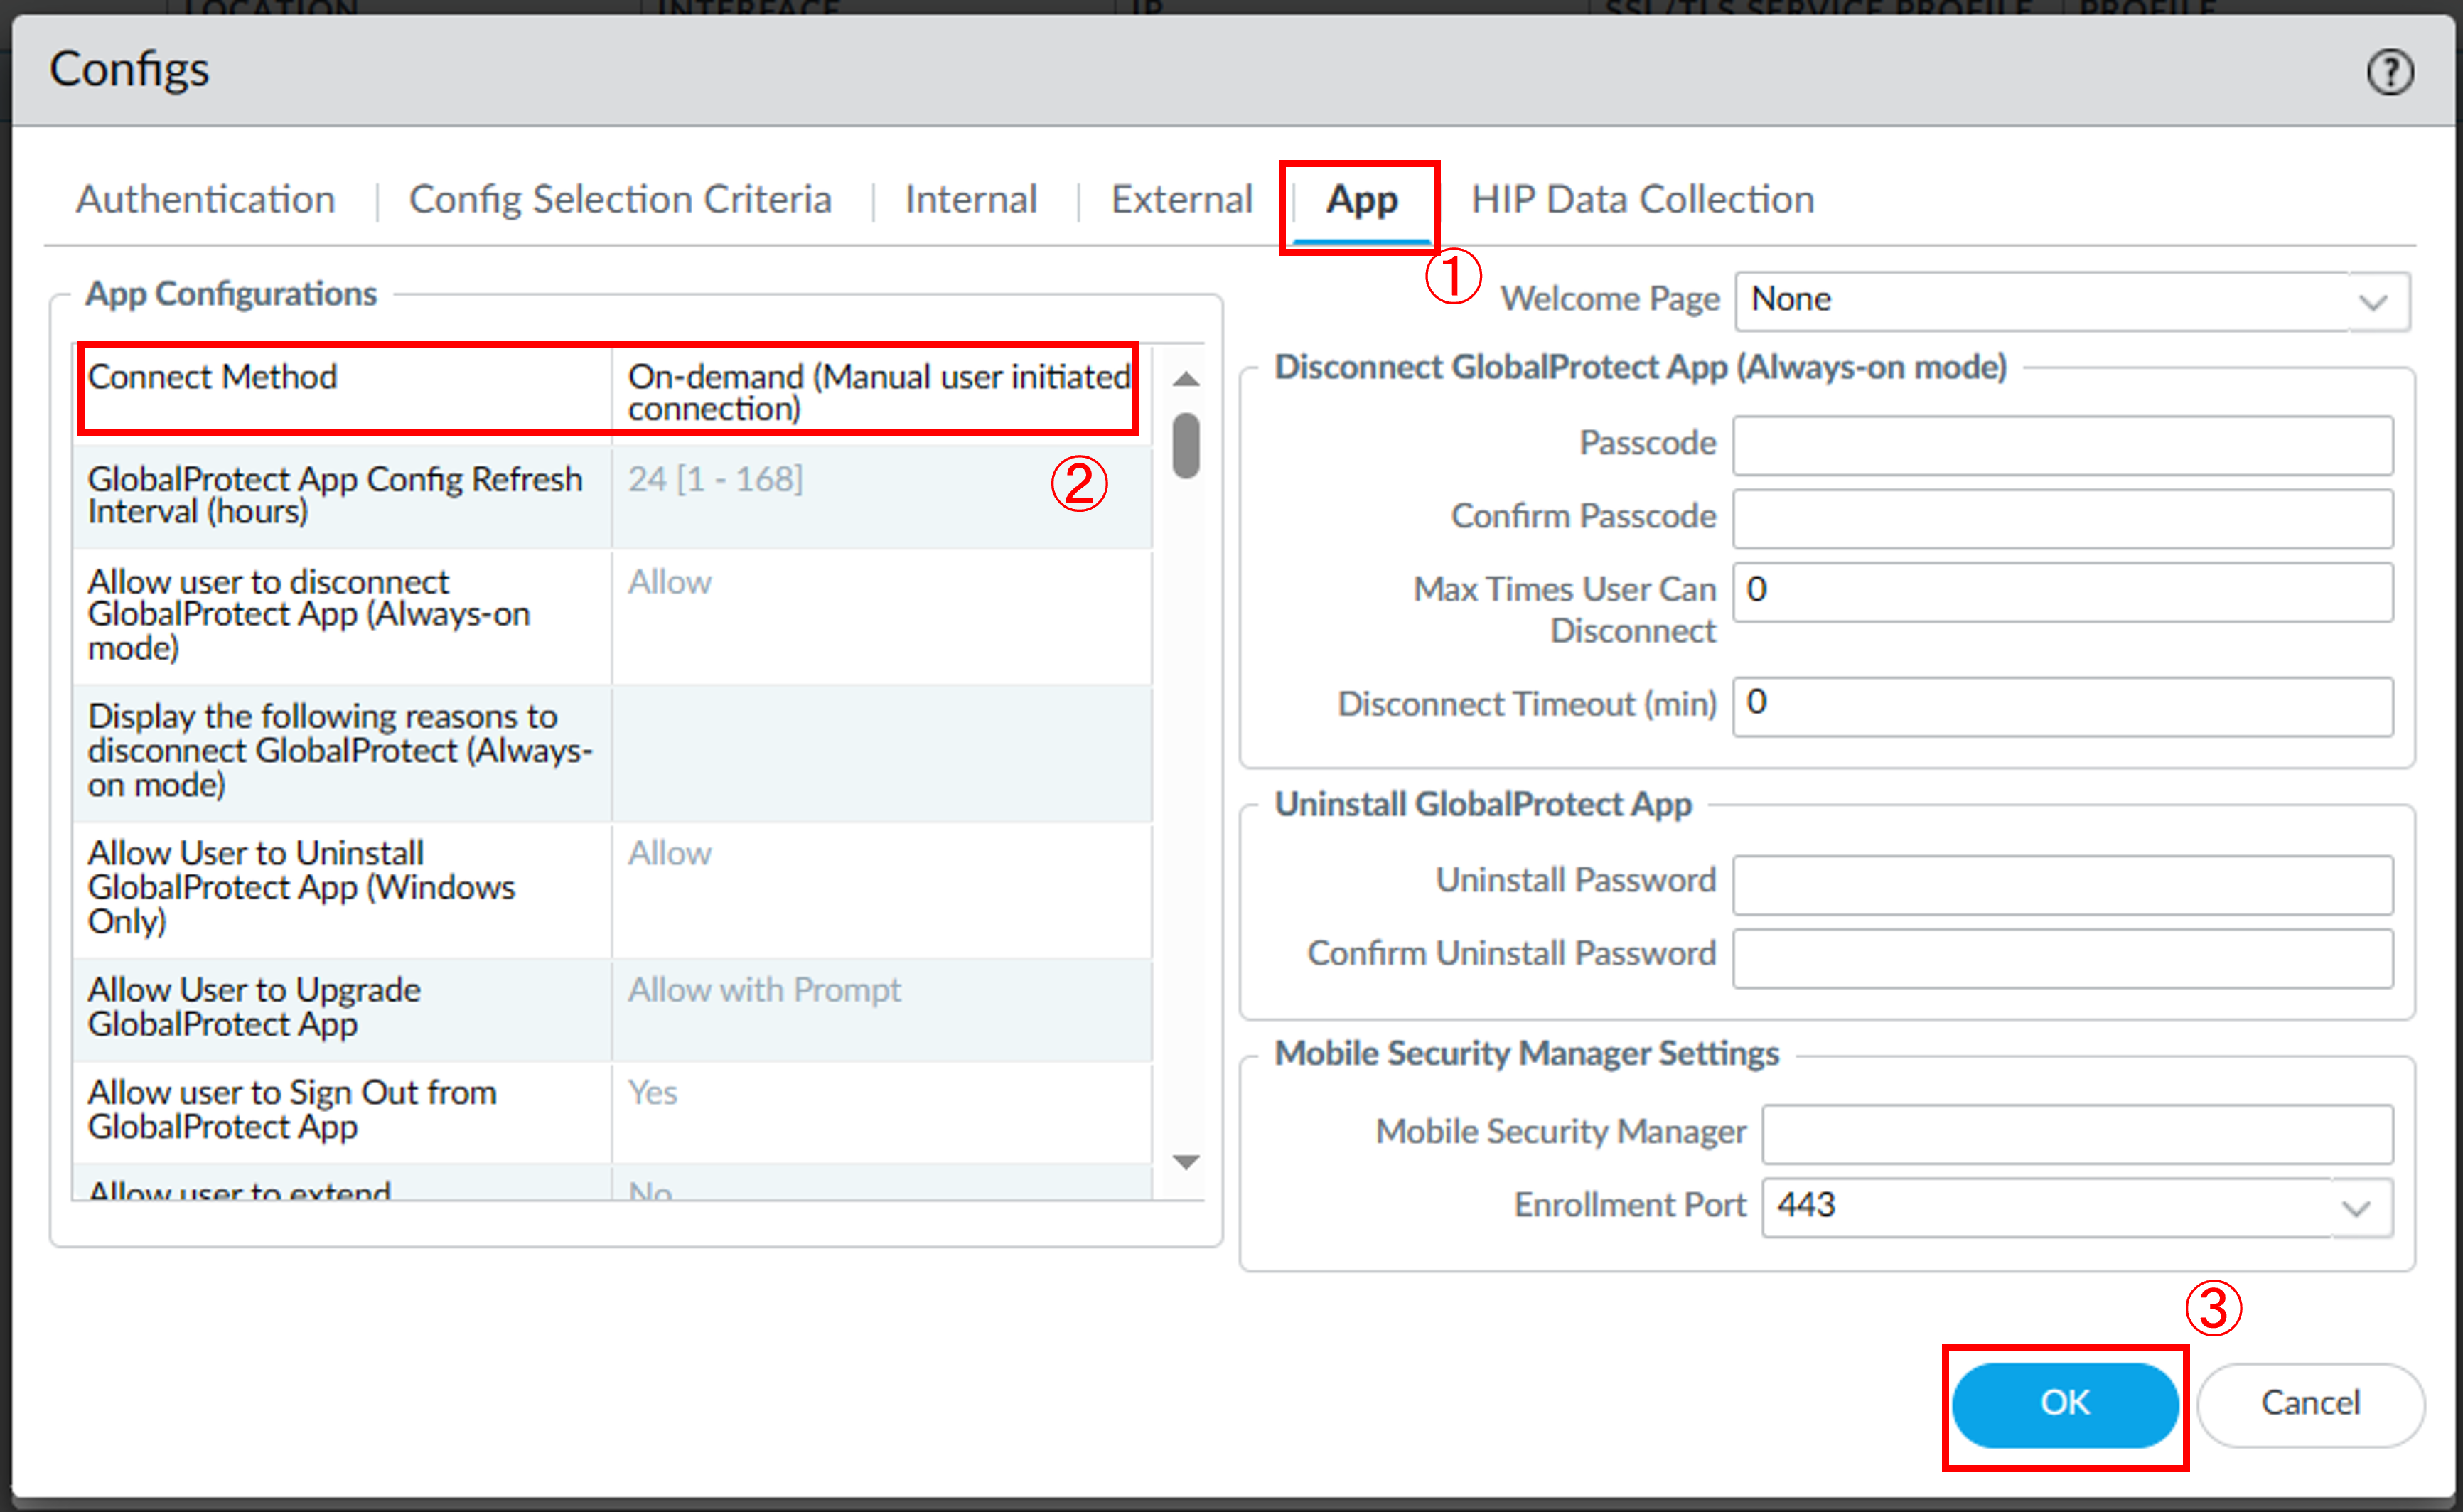This screenshot has width=2463, height=1512.
Task: Click the Cancel button
Action: 2309,1403
